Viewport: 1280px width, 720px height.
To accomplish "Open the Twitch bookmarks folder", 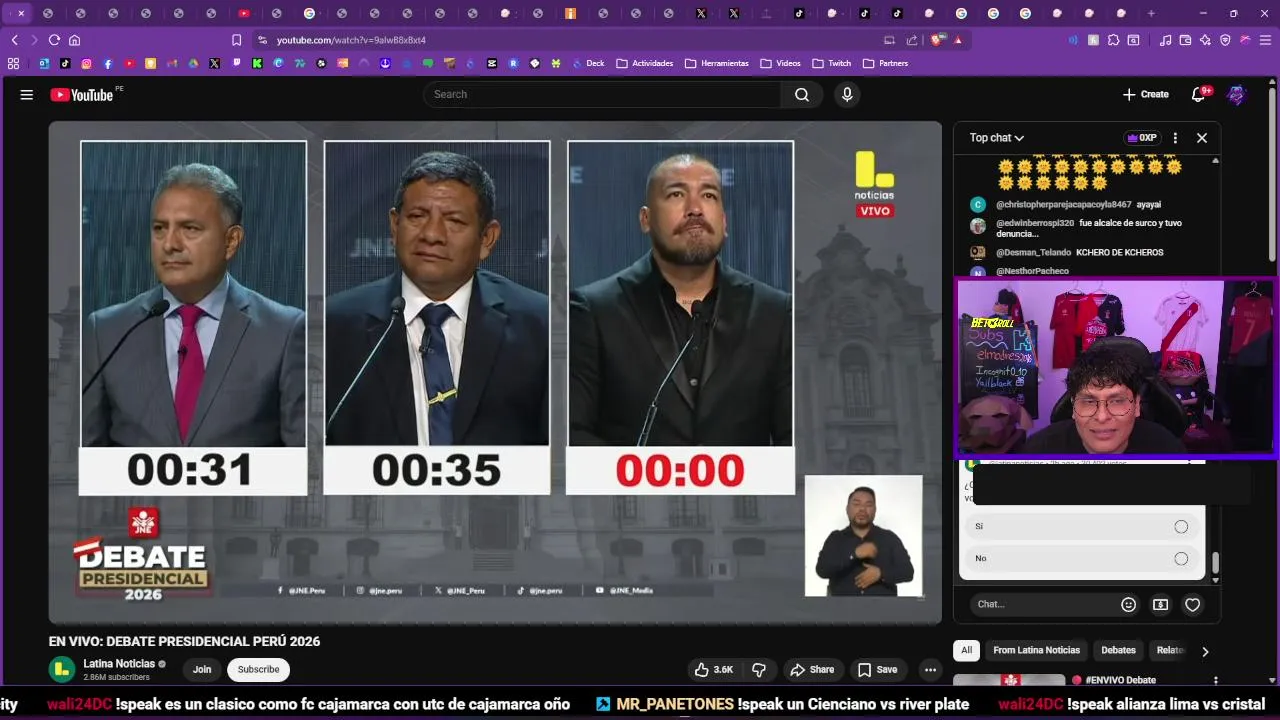I will pyautogui.click(x=832, y=63).
